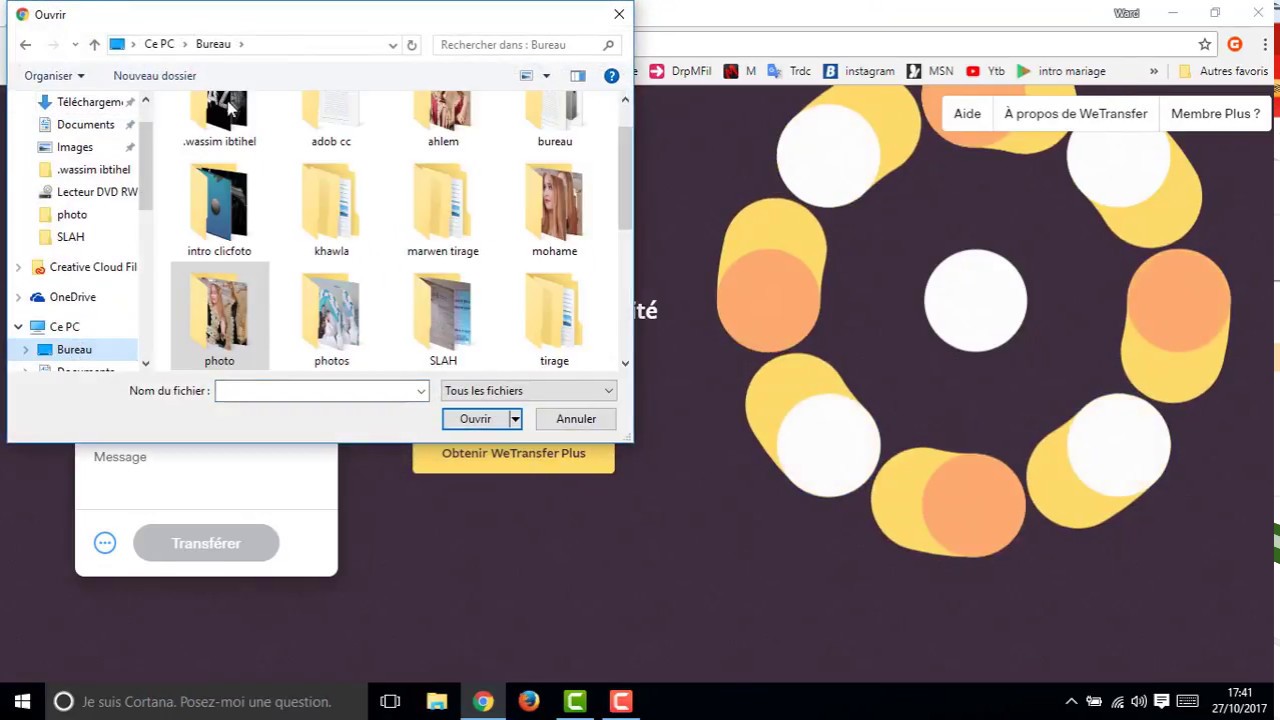Image resolution: width=1280 pixels, height=720 pixels.
Task: Open the 'Tous les fichiers' type dropdown
Action: point(528,391)
